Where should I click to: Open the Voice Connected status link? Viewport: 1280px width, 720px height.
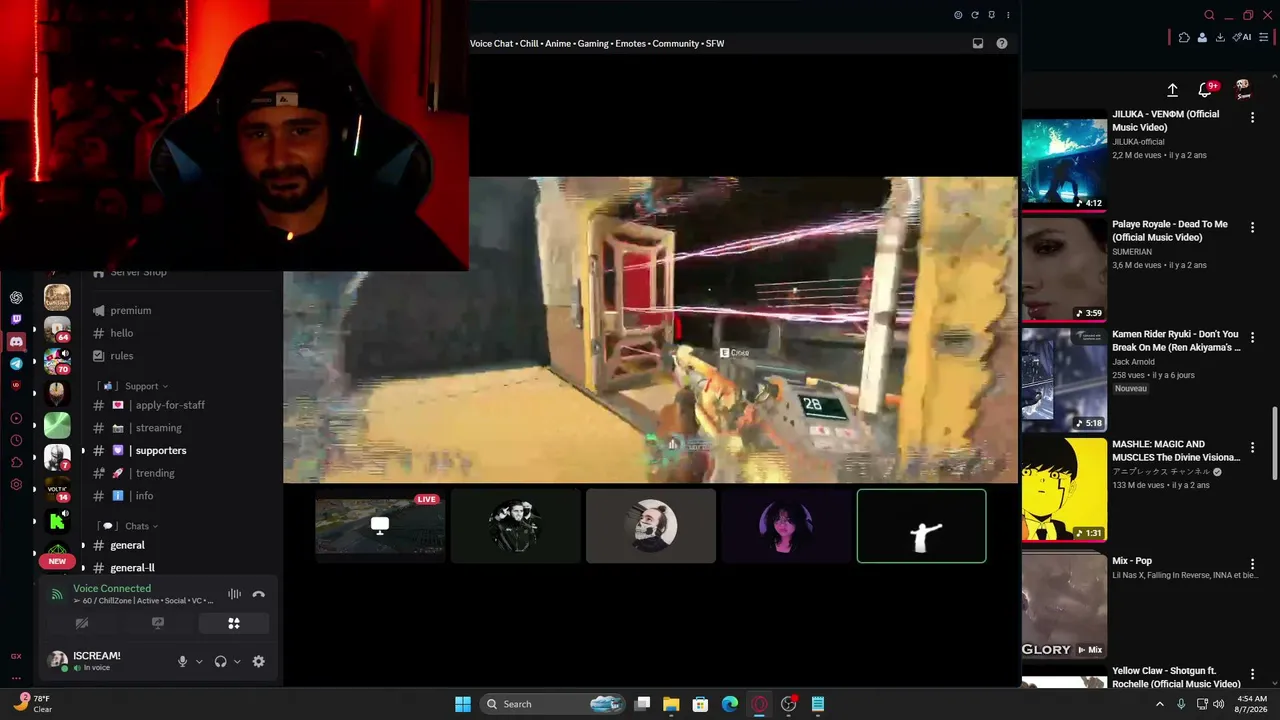pos(112,589)
